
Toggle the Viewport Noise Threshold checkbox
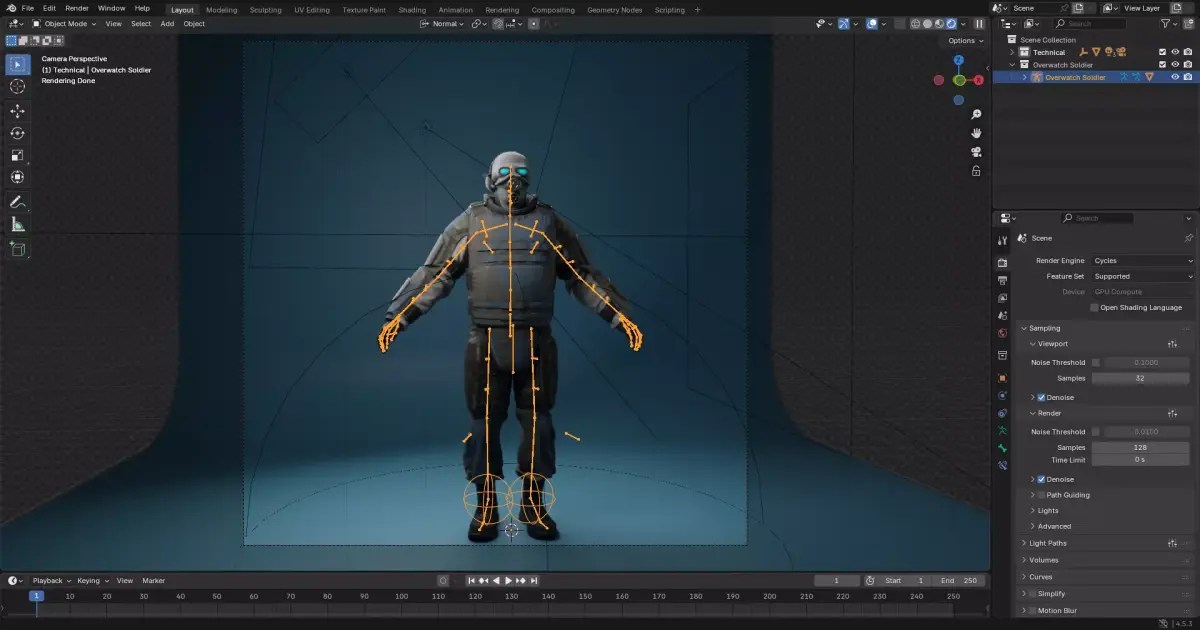point(1095,363)
